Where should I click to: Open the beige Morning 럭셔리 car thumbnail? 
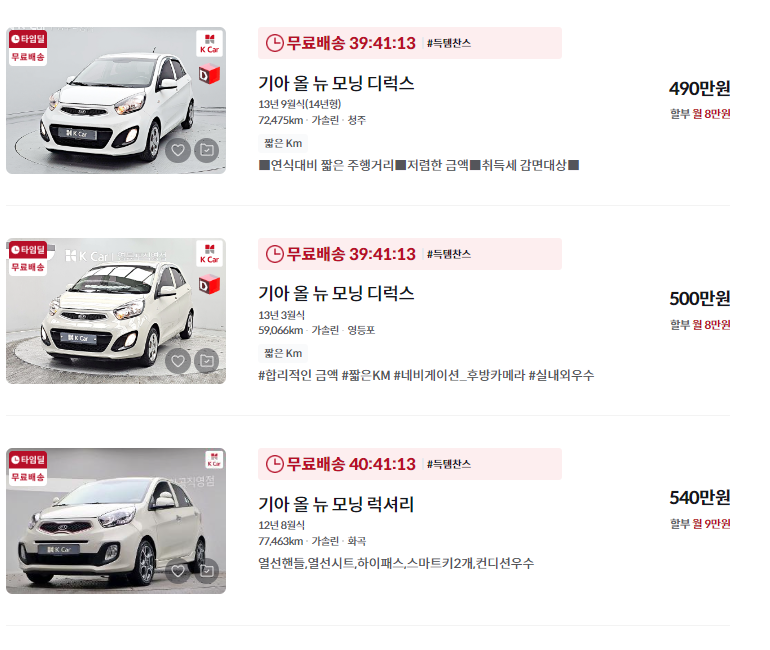[x=116, y=521]
